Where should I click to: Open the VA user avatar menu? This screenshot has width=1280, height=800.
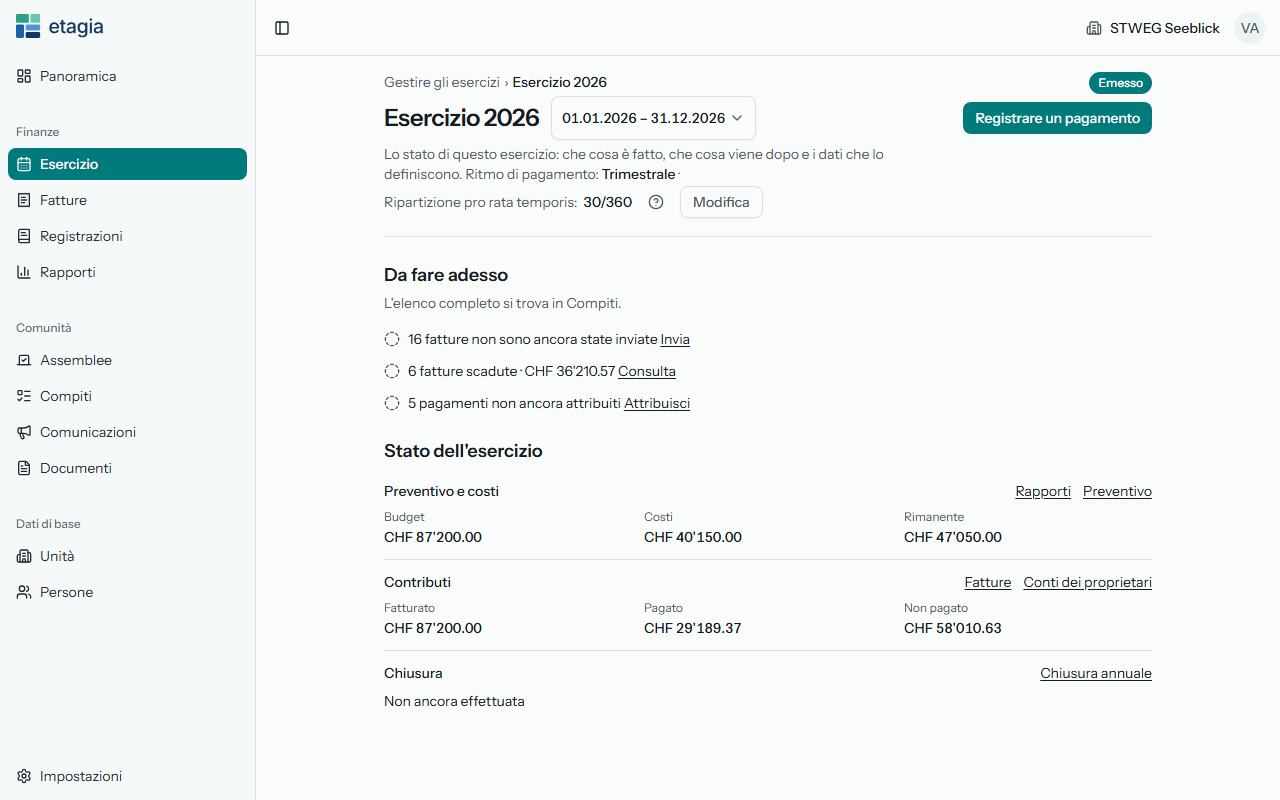pyautogui.click(x=1250, y=28)
